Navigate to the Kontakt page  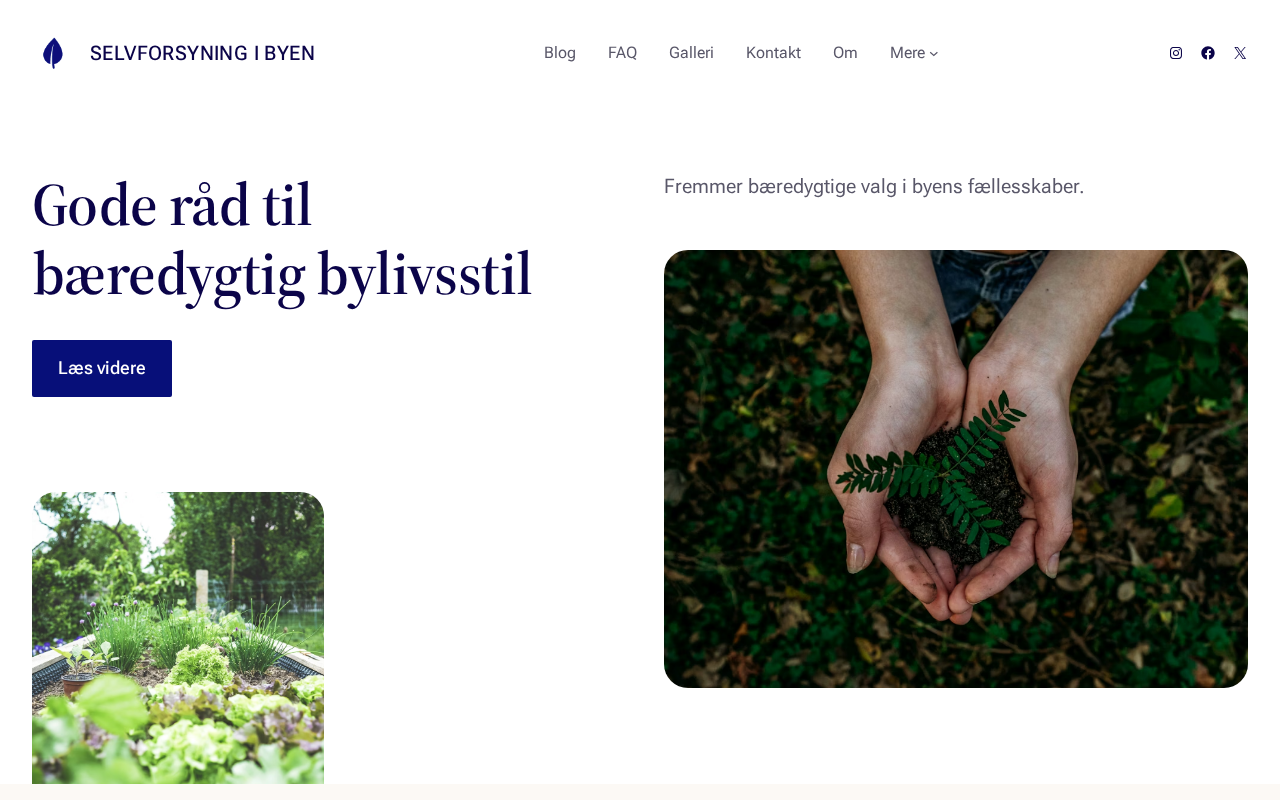(773, 53)
